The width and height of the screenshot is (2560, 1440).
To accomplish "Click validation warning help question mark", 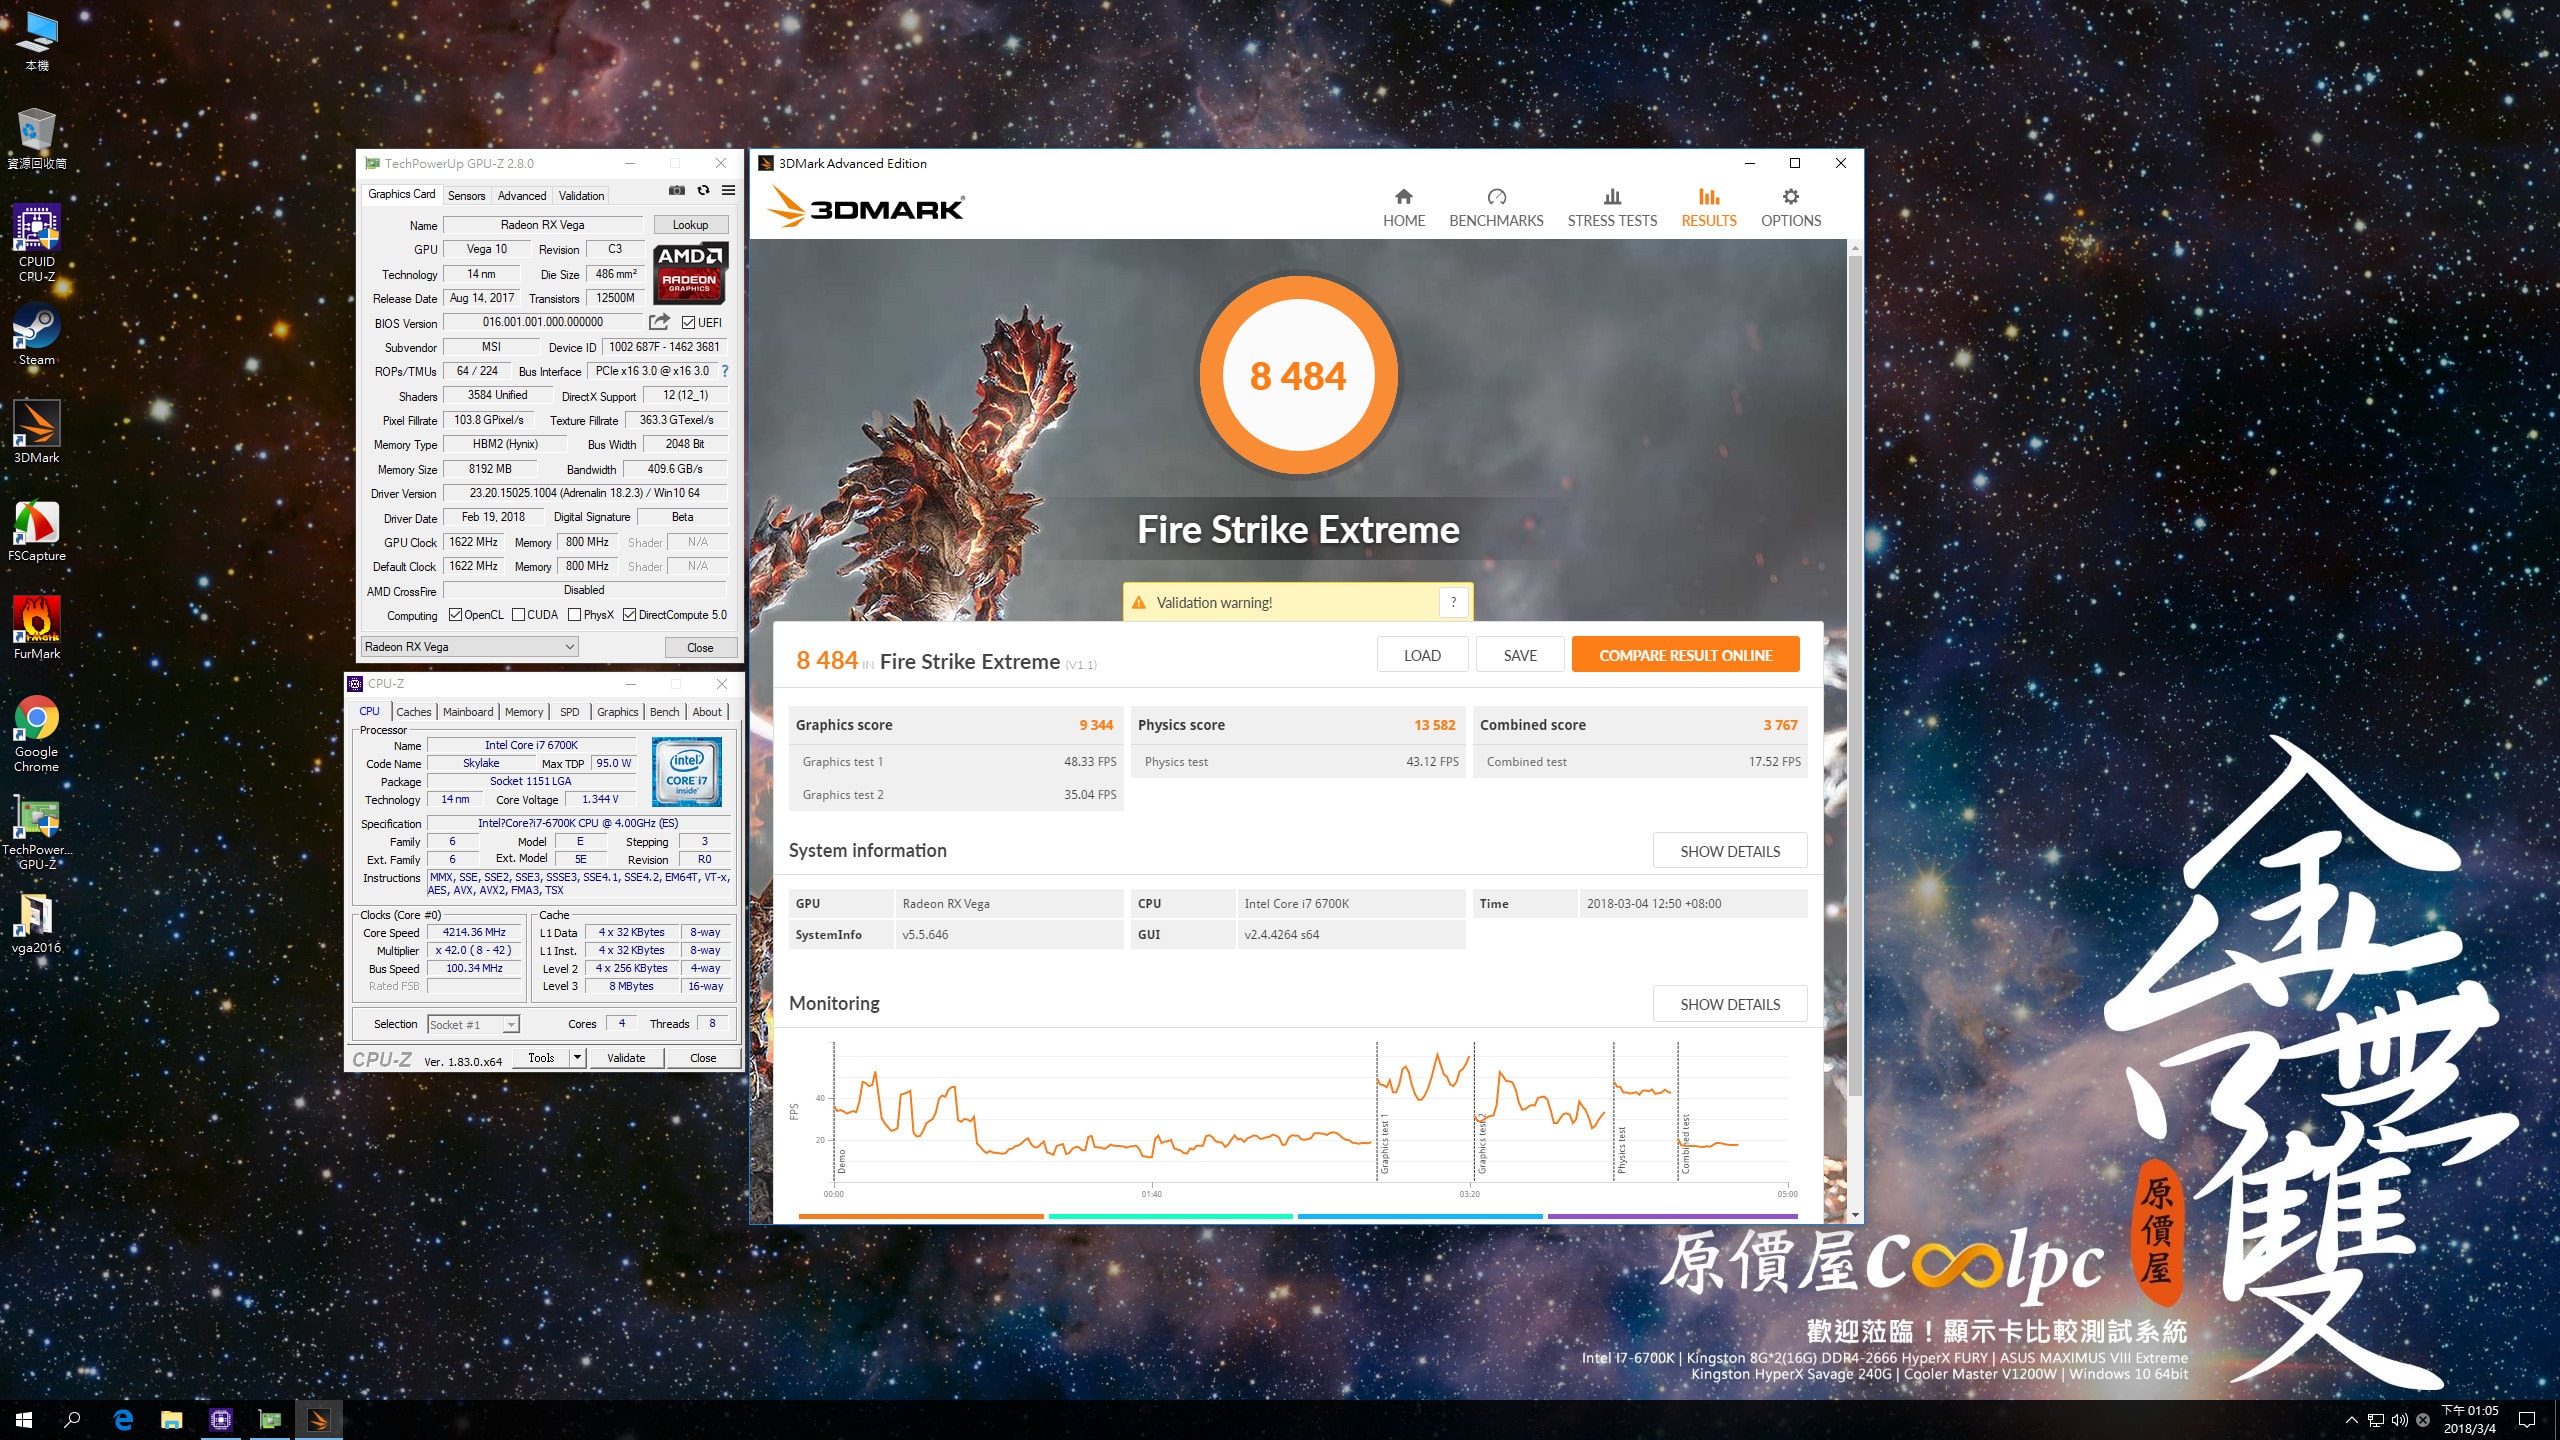I will pyautogui.click(x=1453, y=602).
